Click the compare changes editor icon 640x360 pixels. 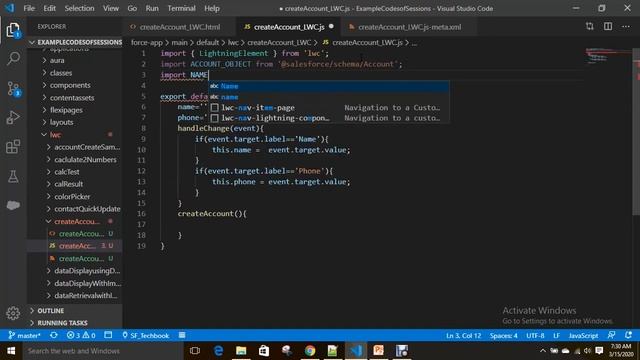[589, 27]
